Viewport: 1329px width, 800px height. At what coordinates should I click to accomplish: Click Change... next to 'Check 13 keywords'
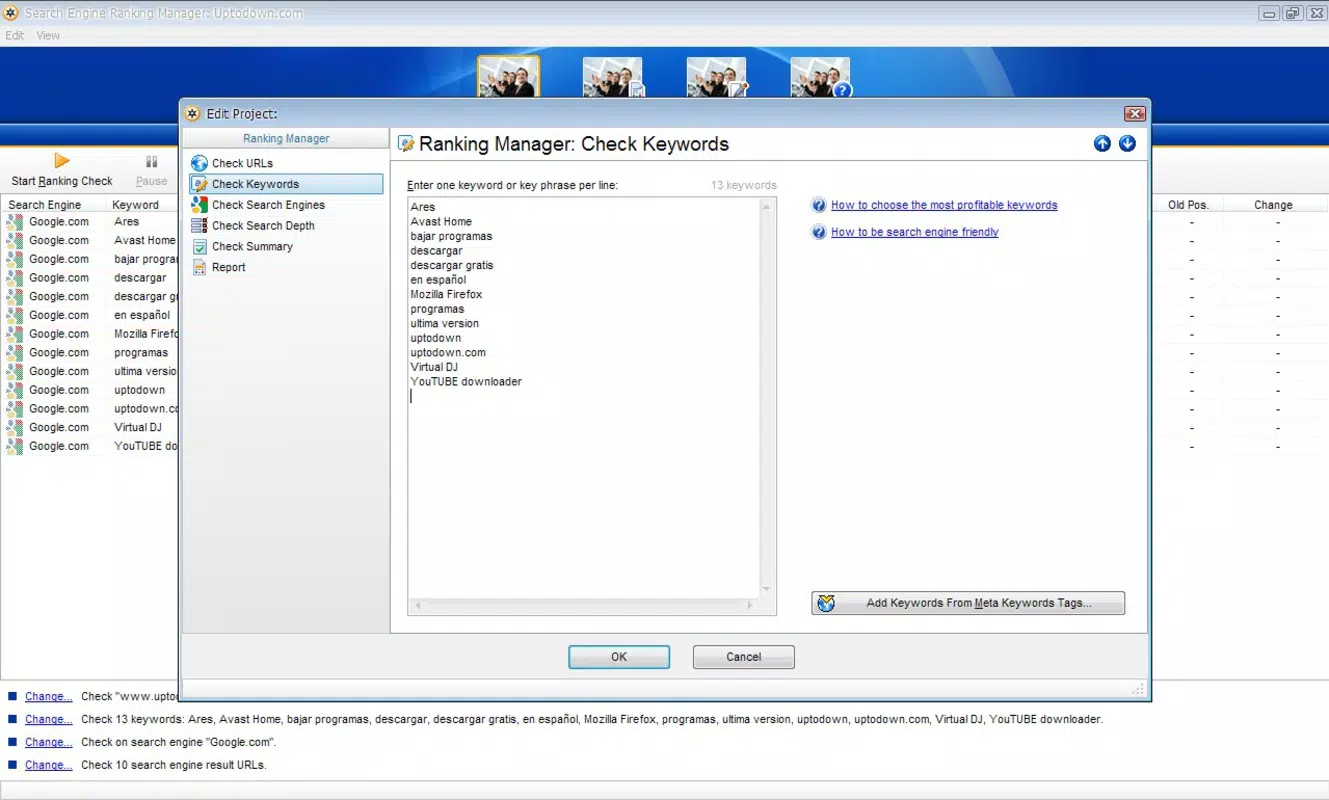click(x=49, y=719)
